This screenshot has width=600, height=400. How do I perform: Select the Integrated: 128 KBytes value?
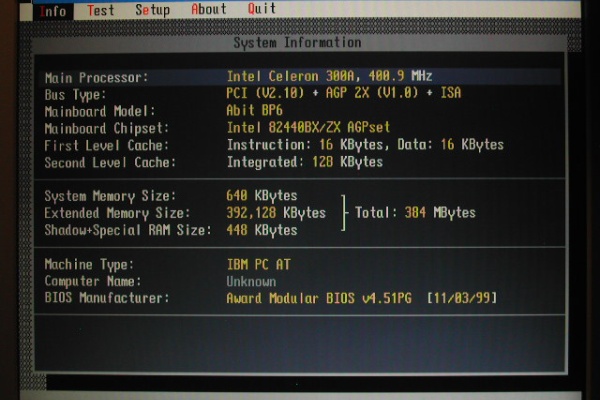click(305, 162)
